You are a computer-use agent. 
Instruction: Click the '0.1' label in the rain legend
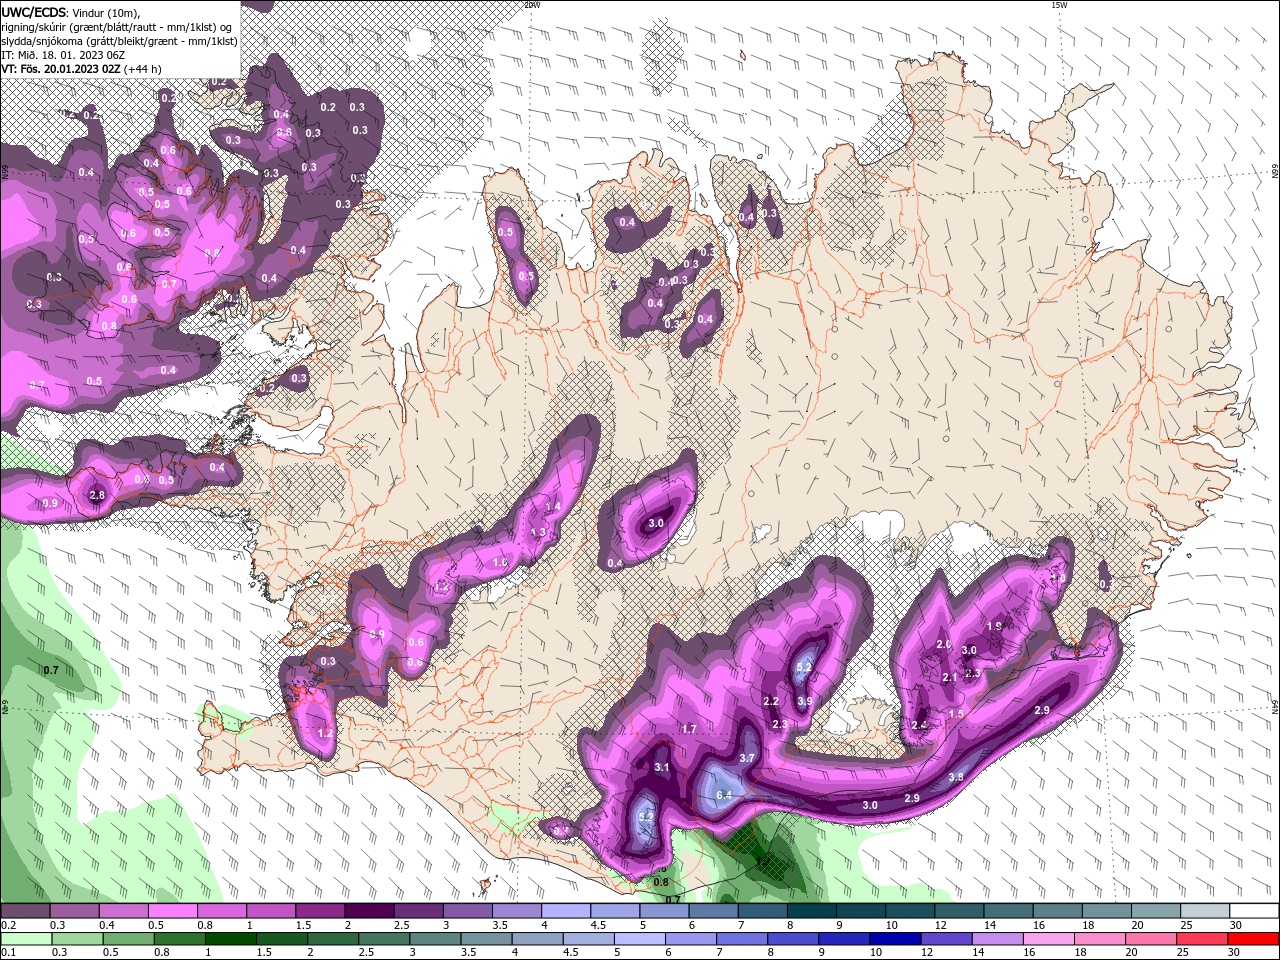coord(8,953)
